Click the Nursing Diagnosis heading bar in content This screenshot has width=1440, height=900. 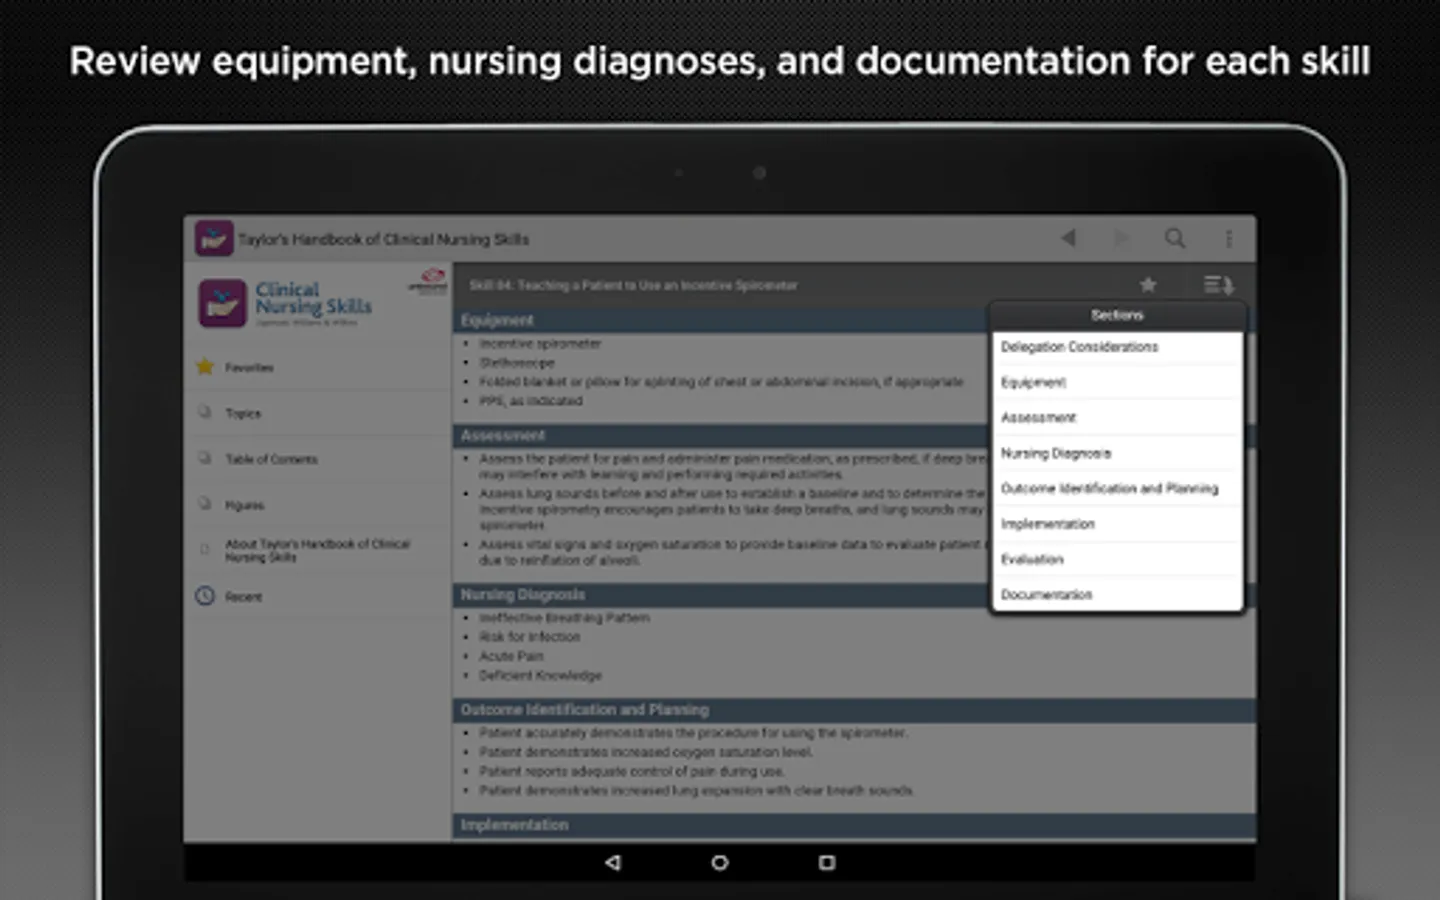click(721, 594)
